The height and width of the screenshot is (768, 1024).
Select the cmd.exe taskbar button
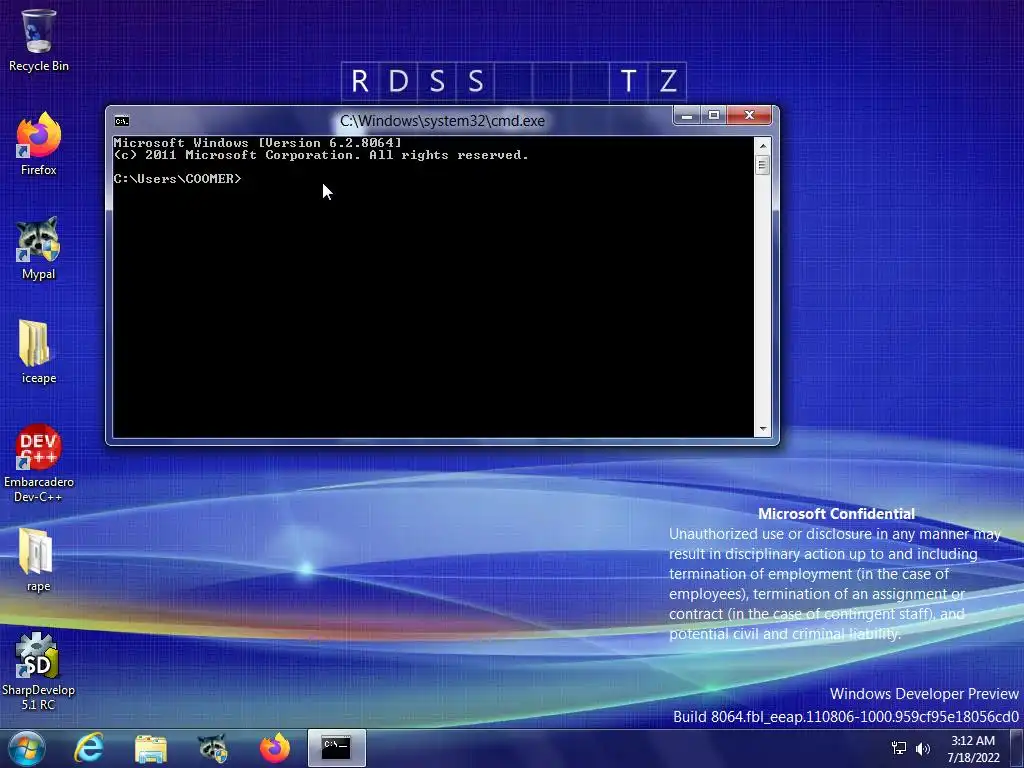point(337,748)
